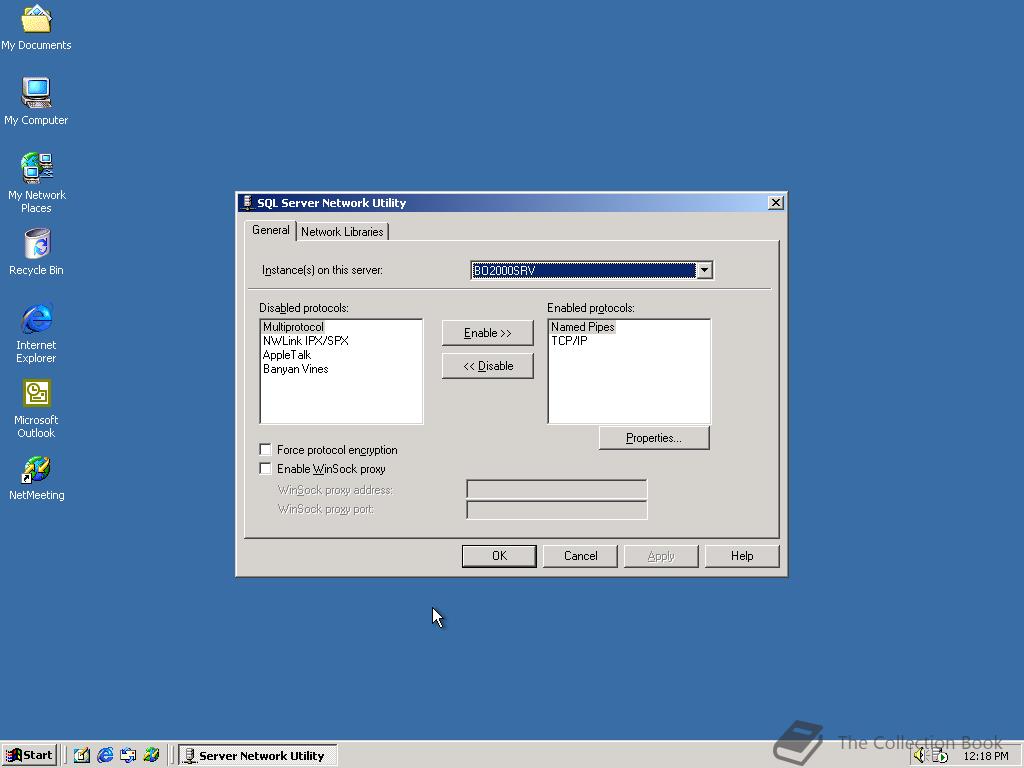Click the greyed Apply button
Image resolution: width=1024 pixels, height=768 pixels.
coord(661,556)
